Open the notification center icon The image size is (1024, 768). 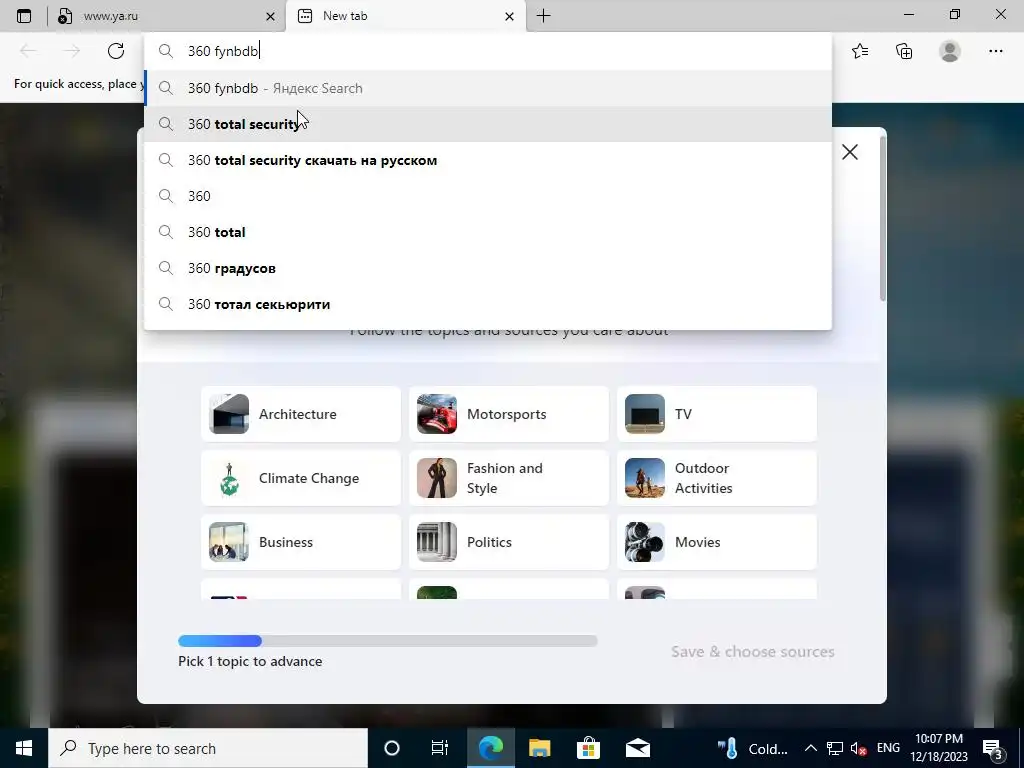(x=993, y=748)
